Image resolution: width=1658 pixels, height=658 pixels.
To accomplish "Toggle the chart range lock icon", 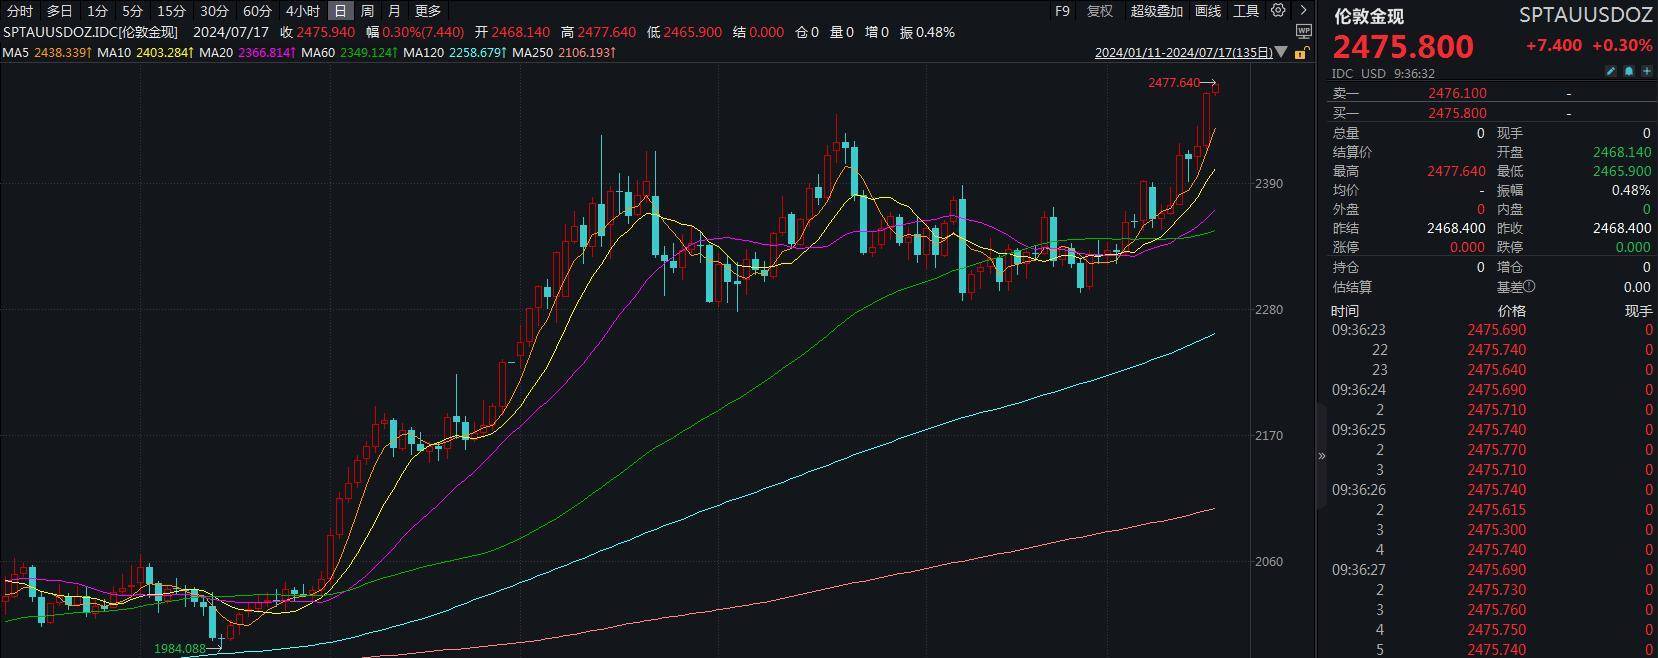I will [x=1301, y=53].
